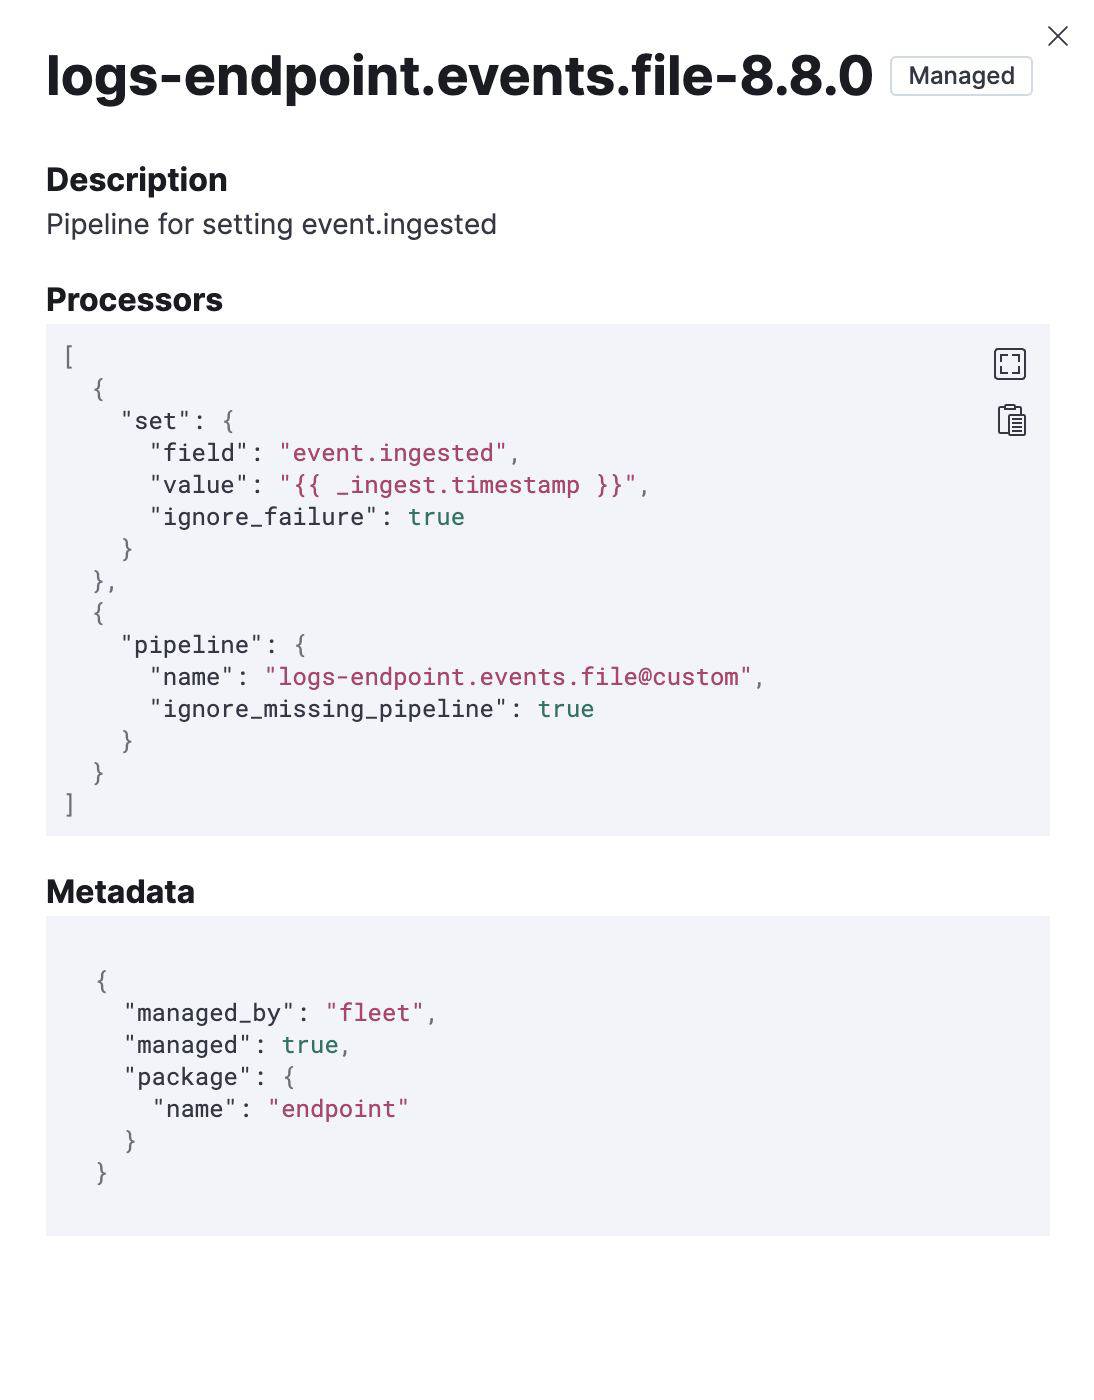
Task: Click the Metadata section heading
Action: 120,891
